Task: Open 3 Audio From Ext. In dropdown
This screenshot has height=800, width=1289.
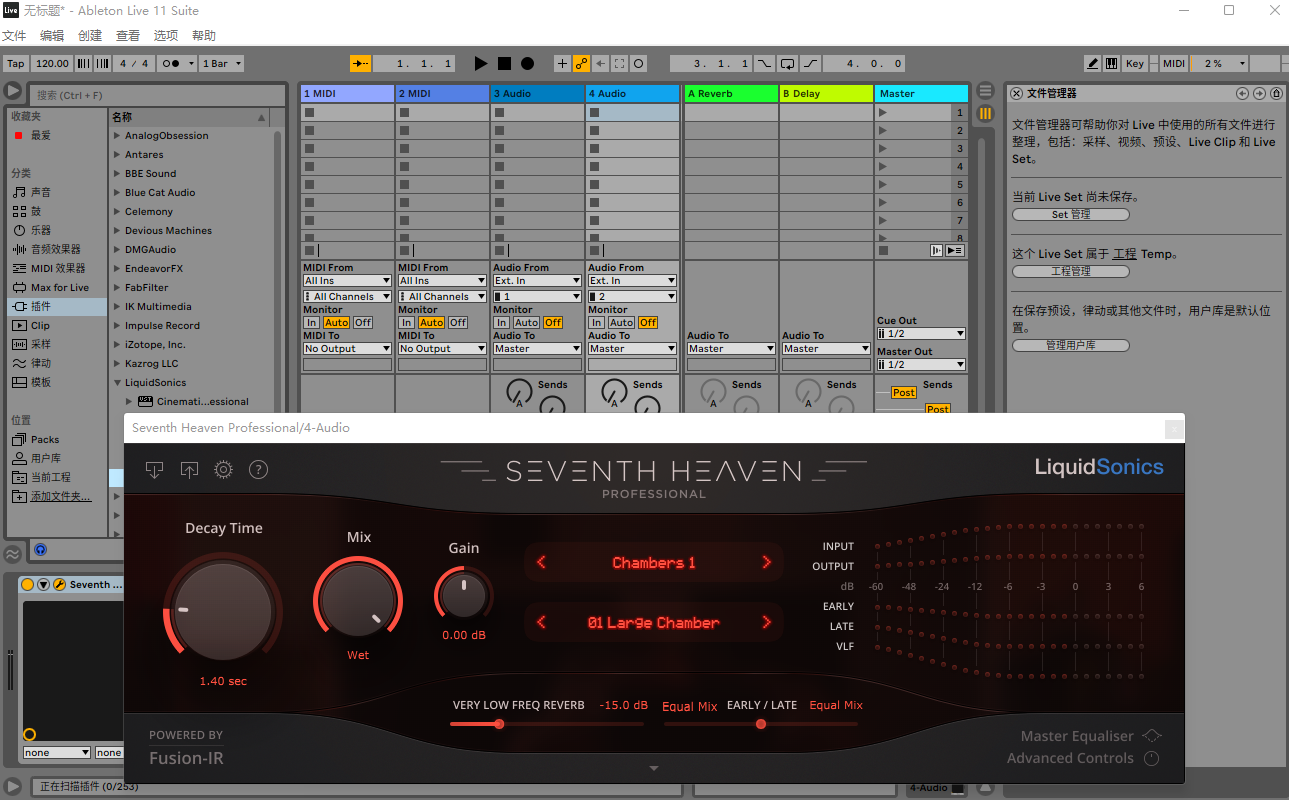Action: click(x=537, y=281)
